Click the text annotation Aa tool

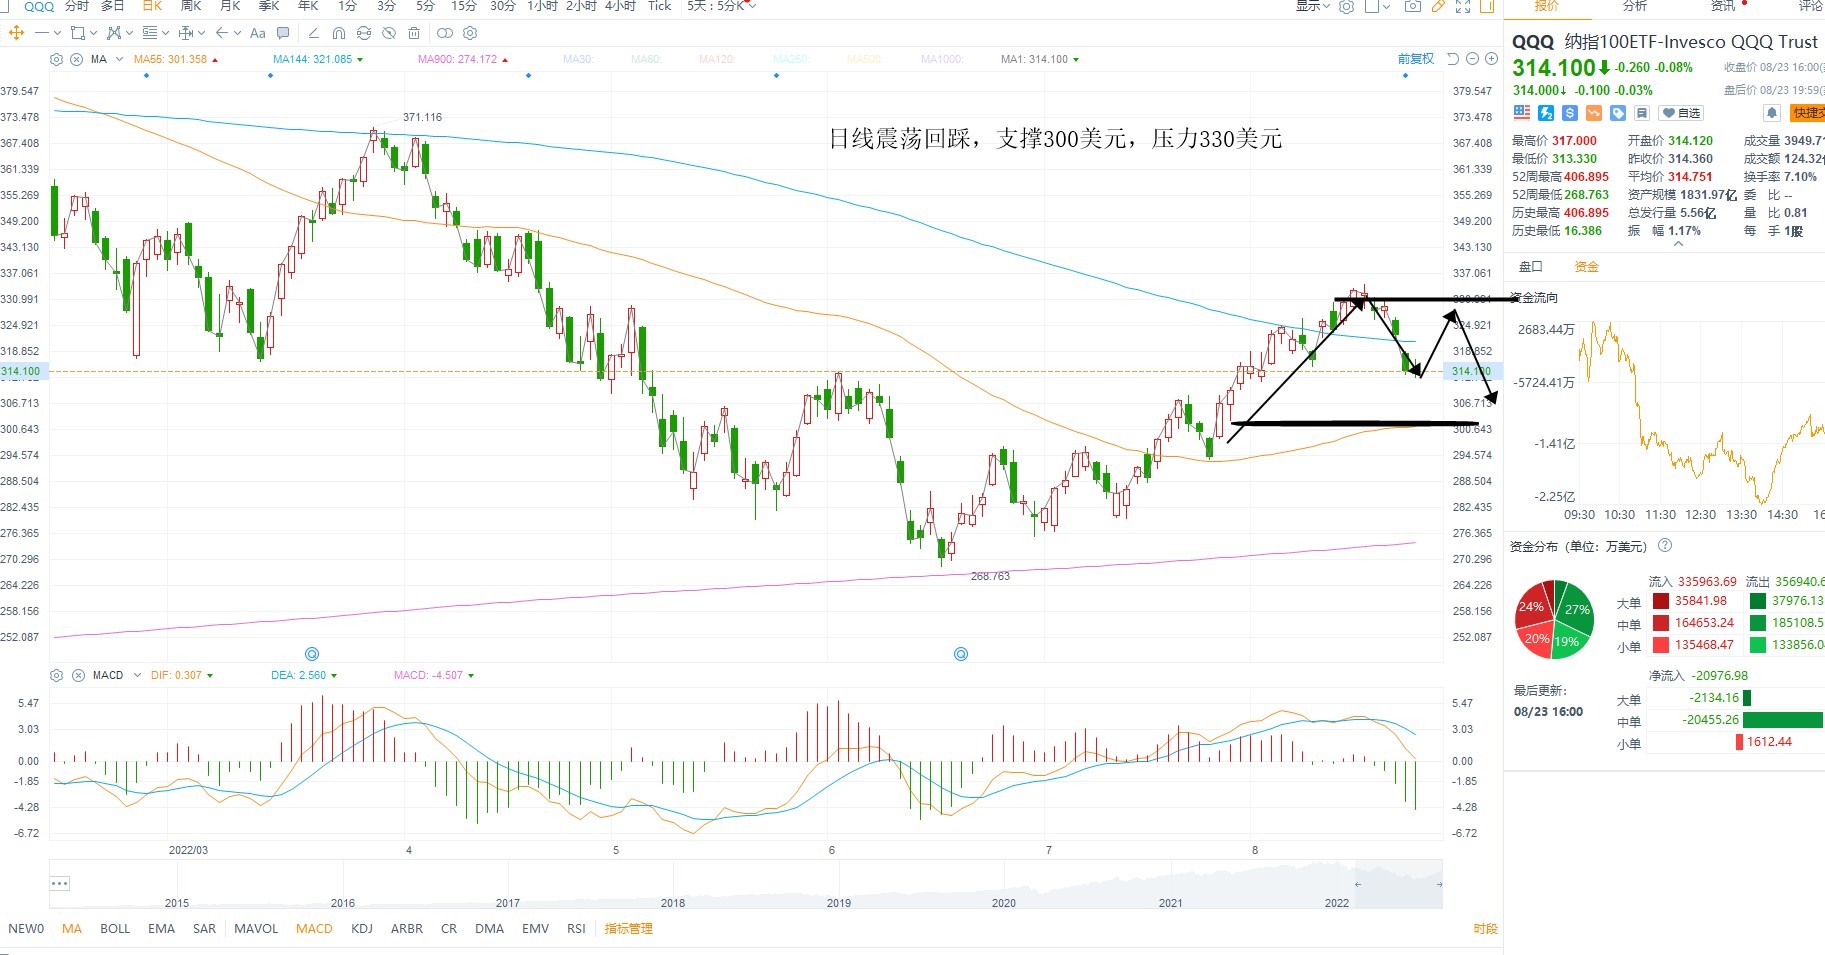258,33
